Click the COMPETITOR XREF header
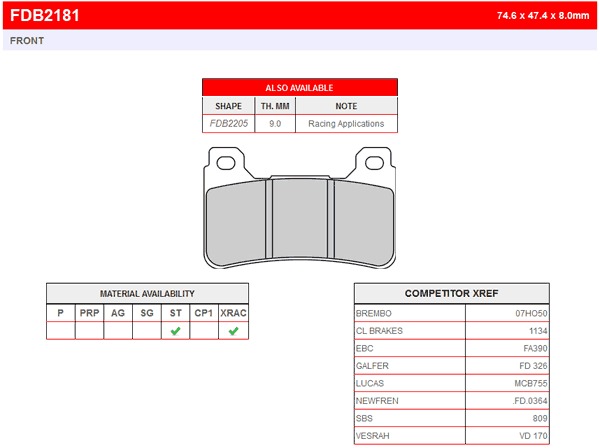Image resolution: width=600 pixels, height=448 pixels. [452, 293]
